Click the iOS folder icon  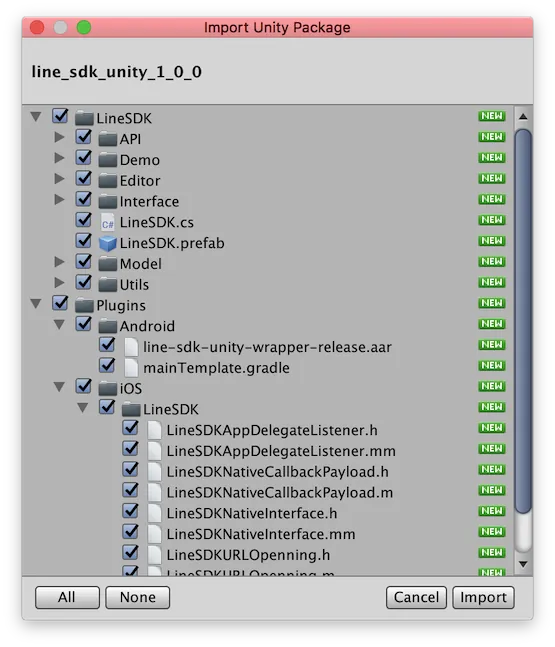point(108,388)
